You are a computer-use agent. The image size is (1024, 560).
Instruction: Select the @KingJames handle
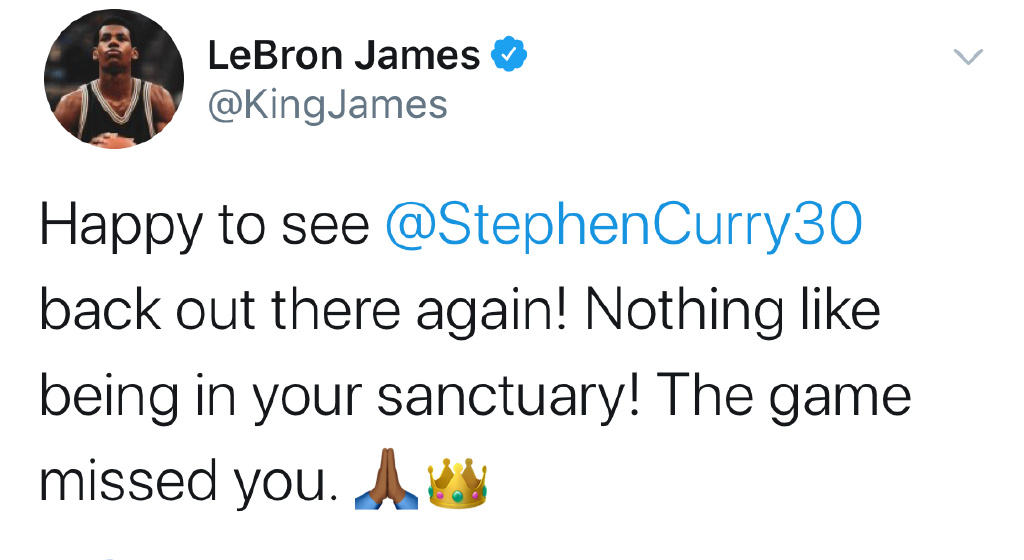(x=327, y=104)
